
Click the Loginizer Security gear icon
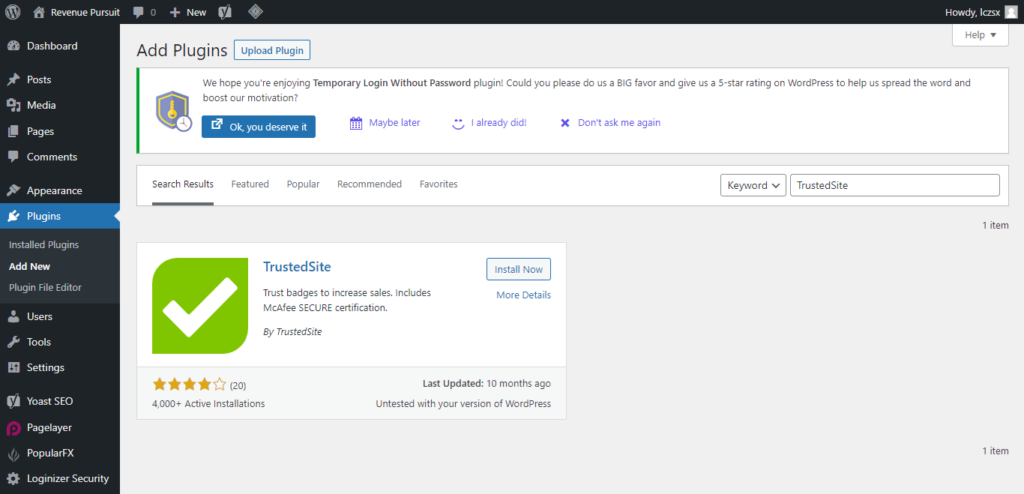(x=13, y=478)
